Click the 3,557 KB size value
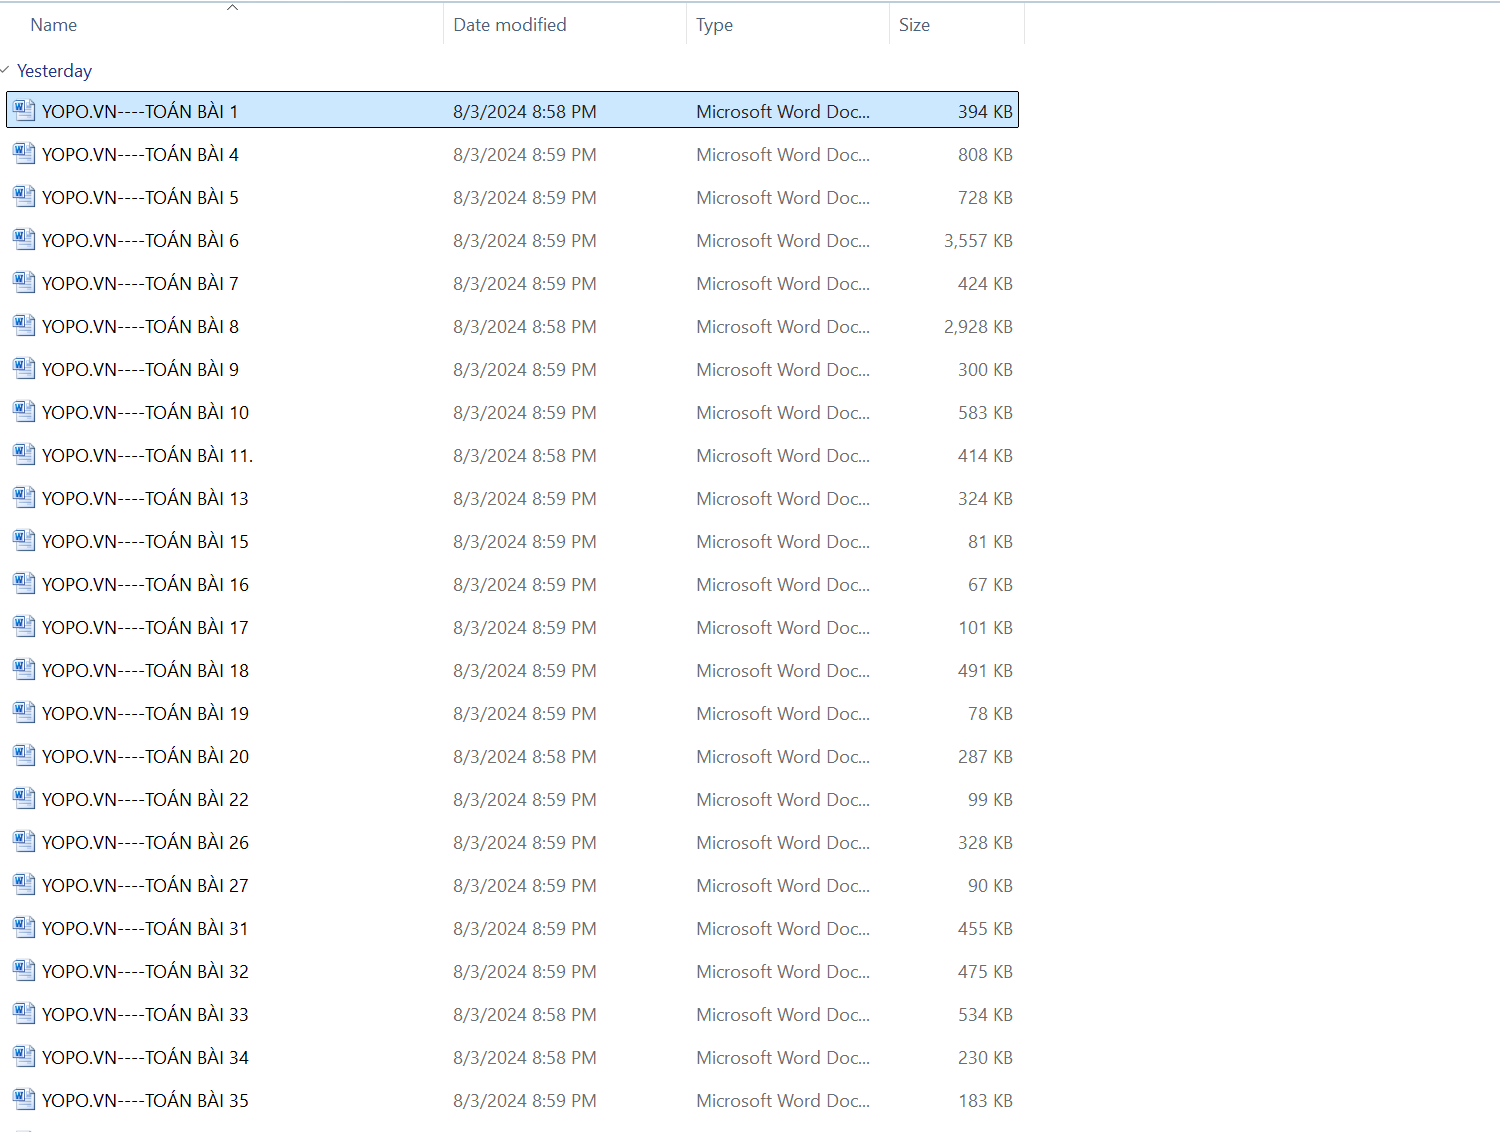 [x=978, y=240]
